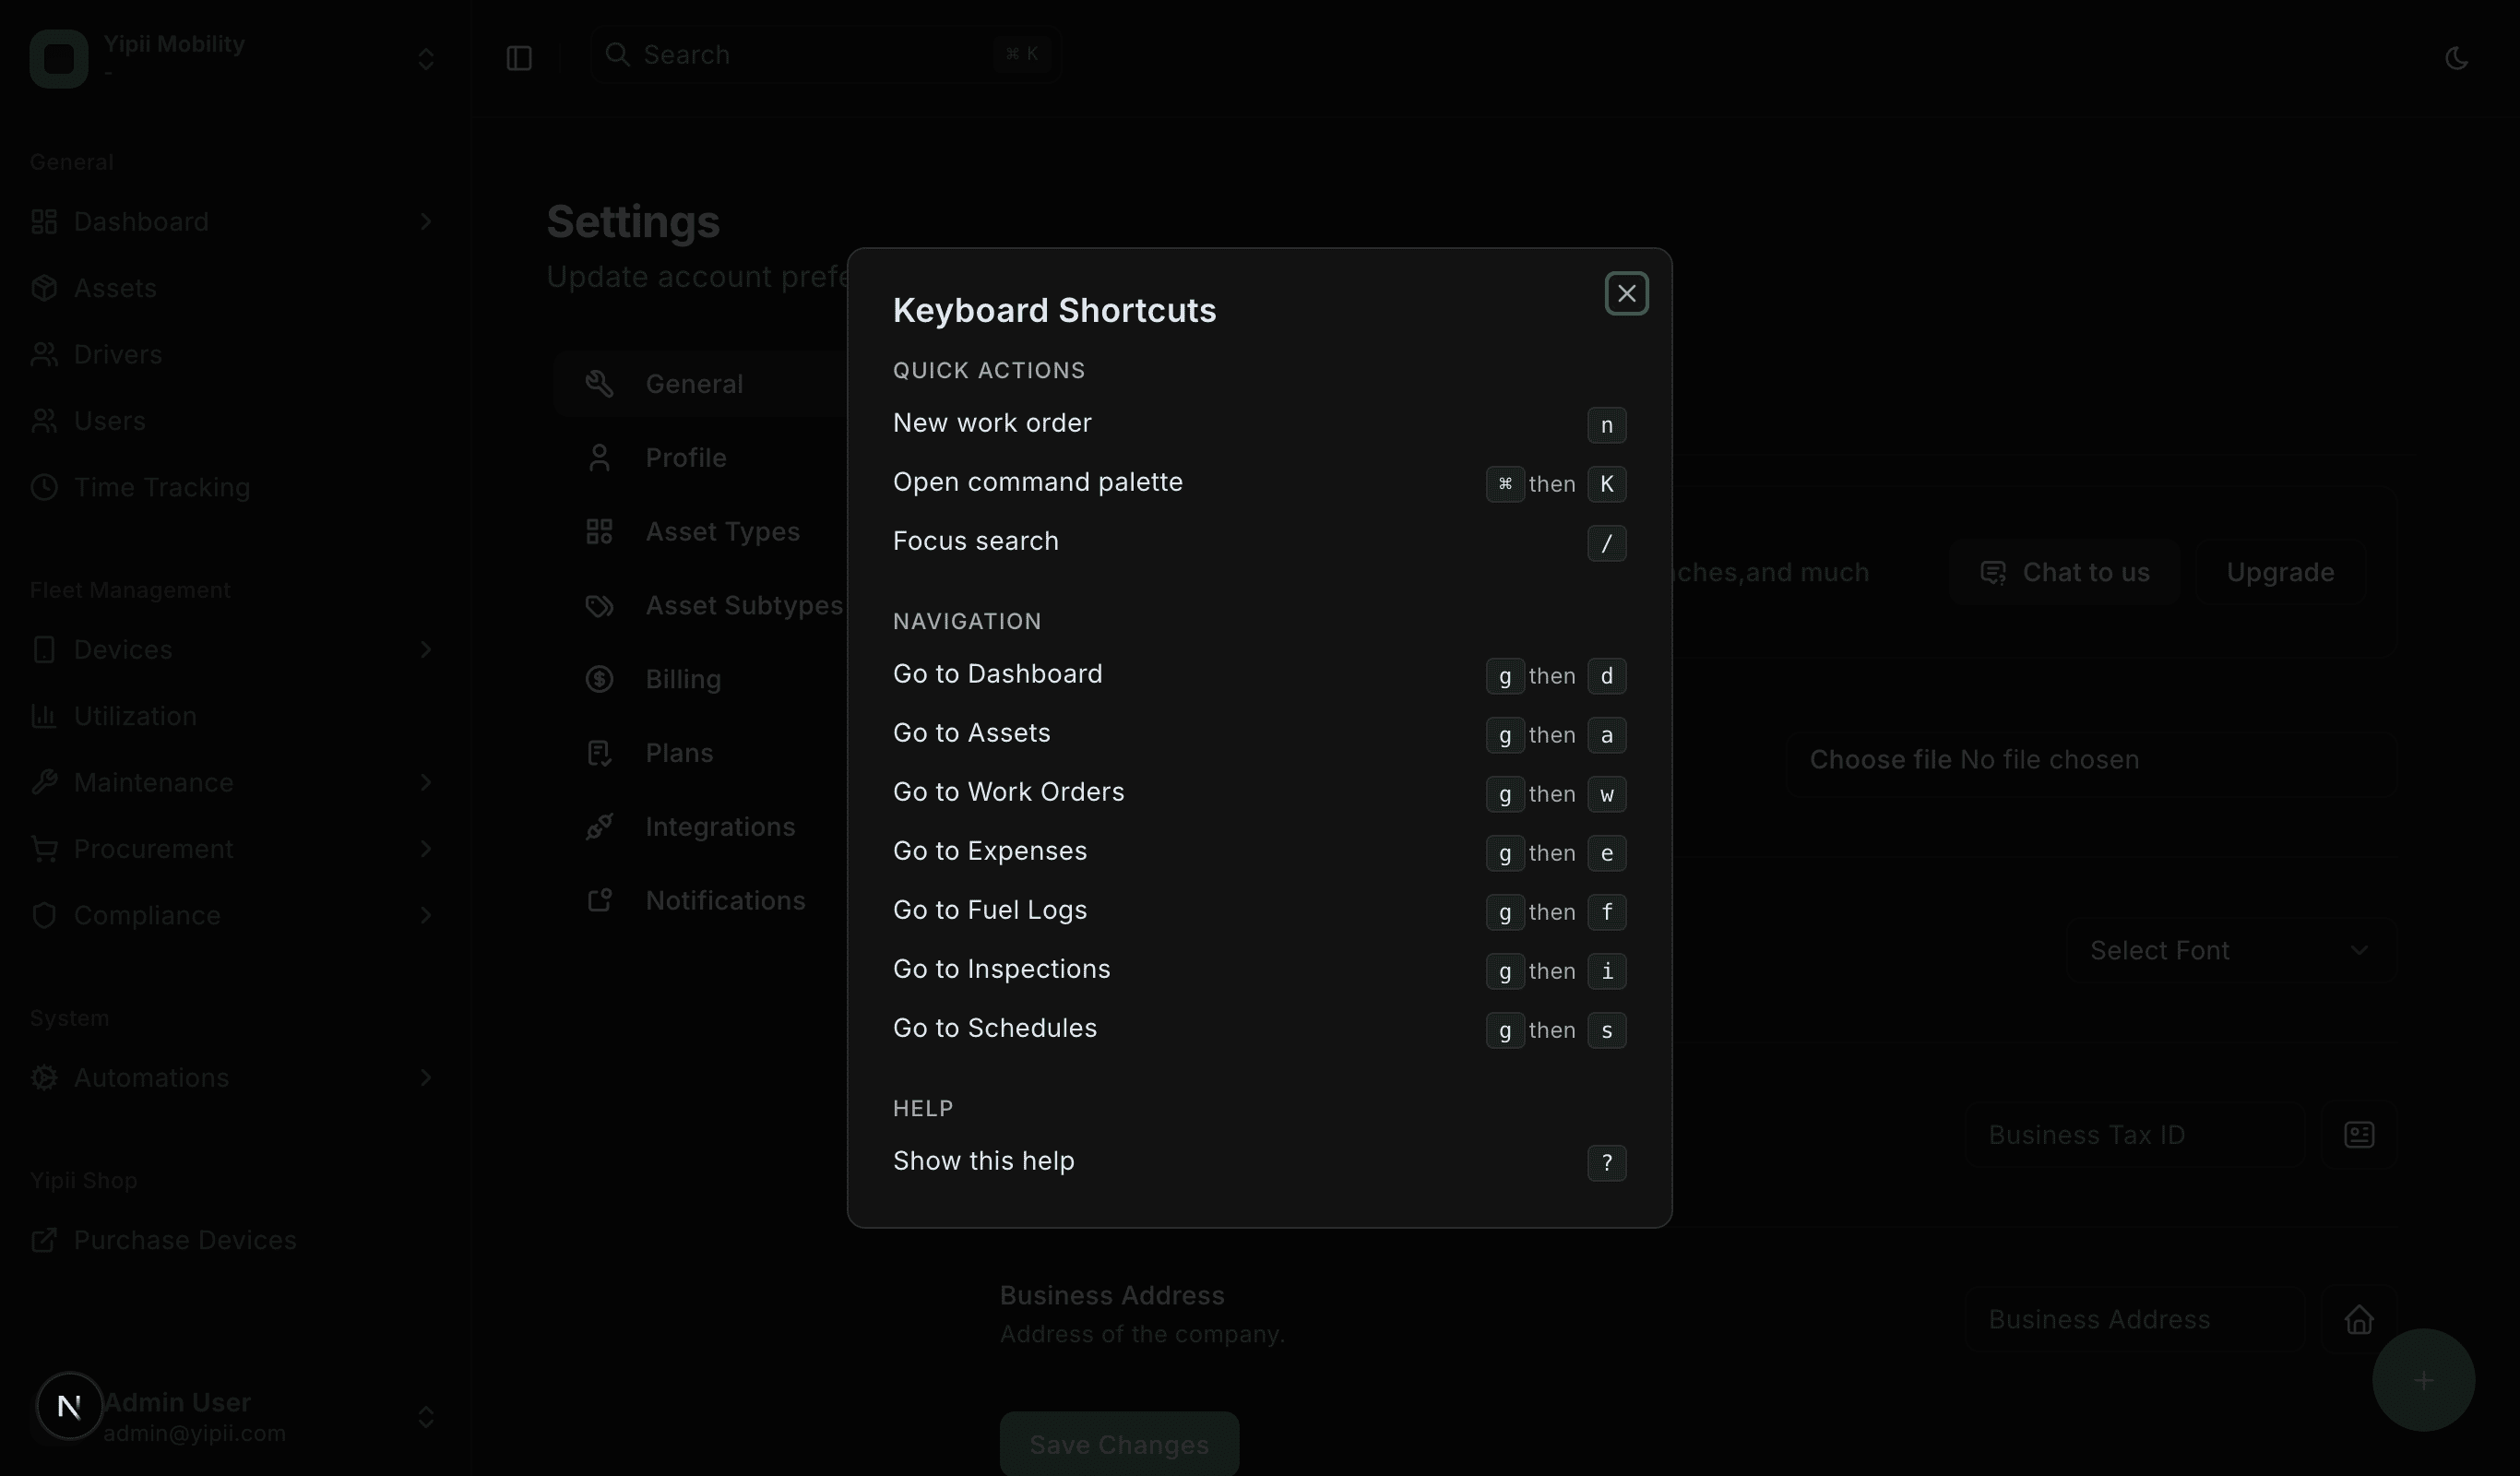Click the Upgrade button
Screen dimensions: 2520x1476
[2280, 572]
